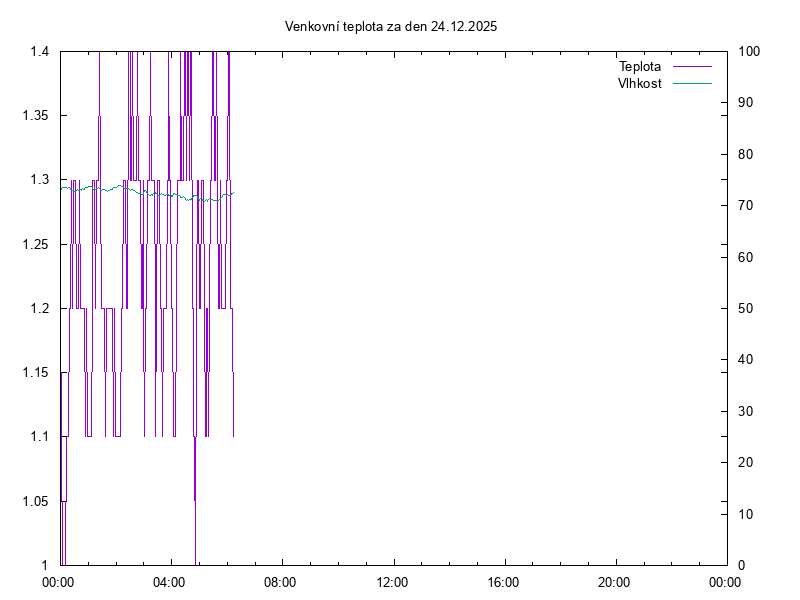Viewport: 800px width, 600px height.
Task: Select the 30 humidity axis label
Action: (746, 412)
